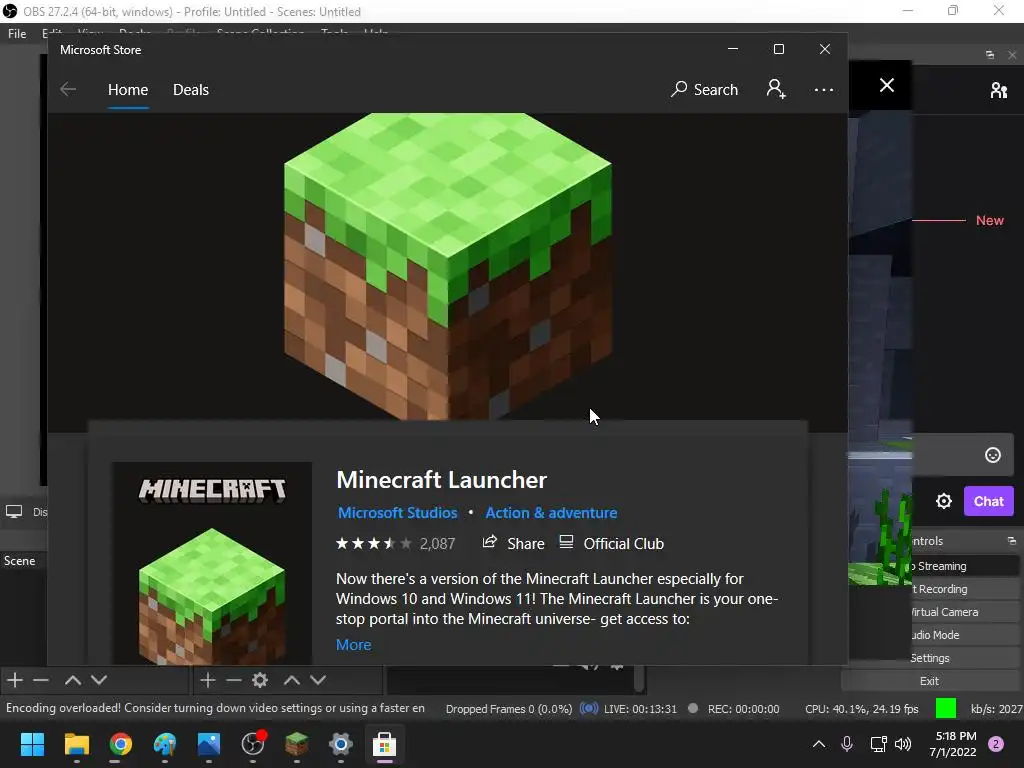1024x768 pixels.
Task: Move source down with the Sources down arrow
Action: click(318, 680)
